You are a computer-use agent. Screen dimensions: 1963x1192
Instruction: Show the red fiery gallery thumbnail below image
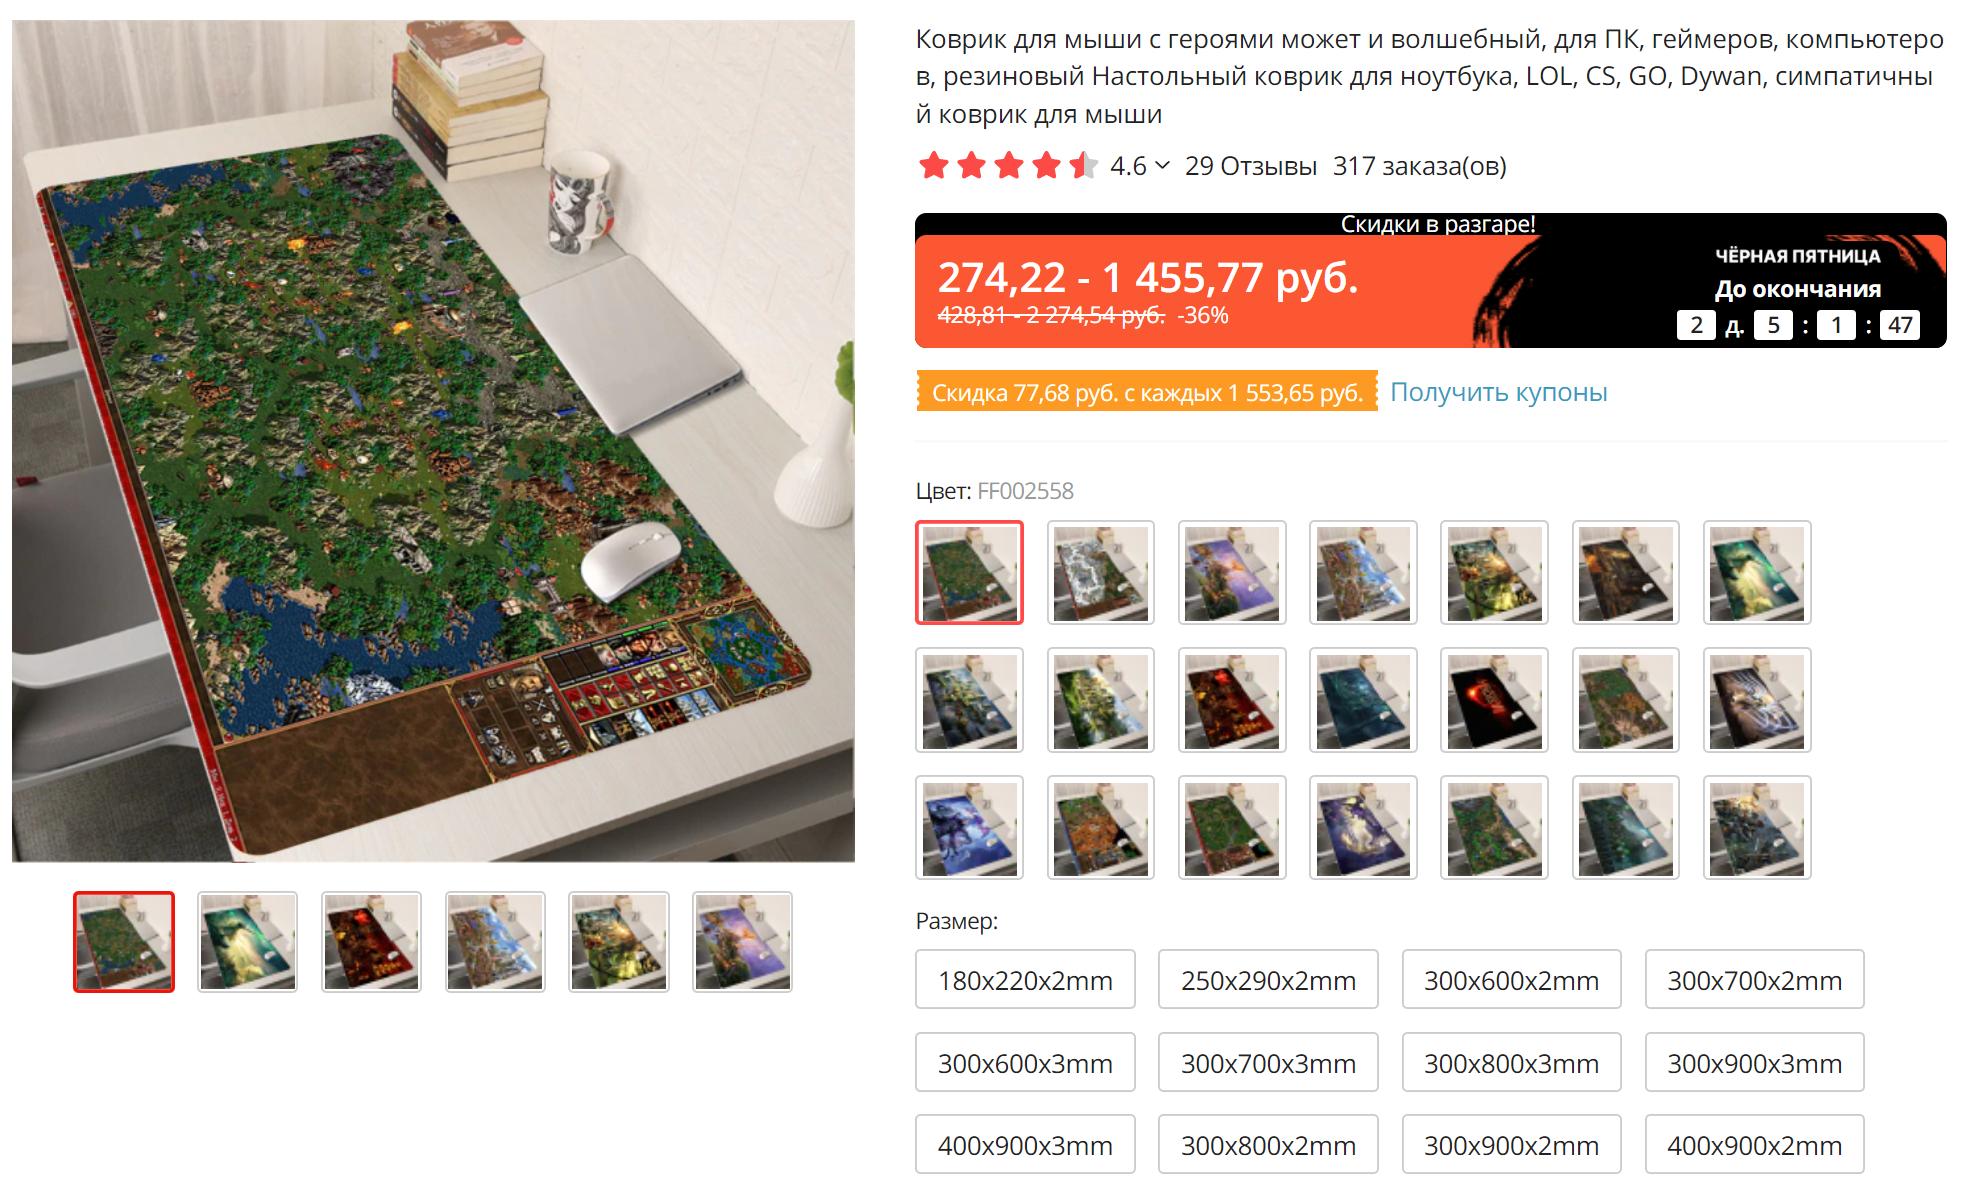[x=371, y=942]
